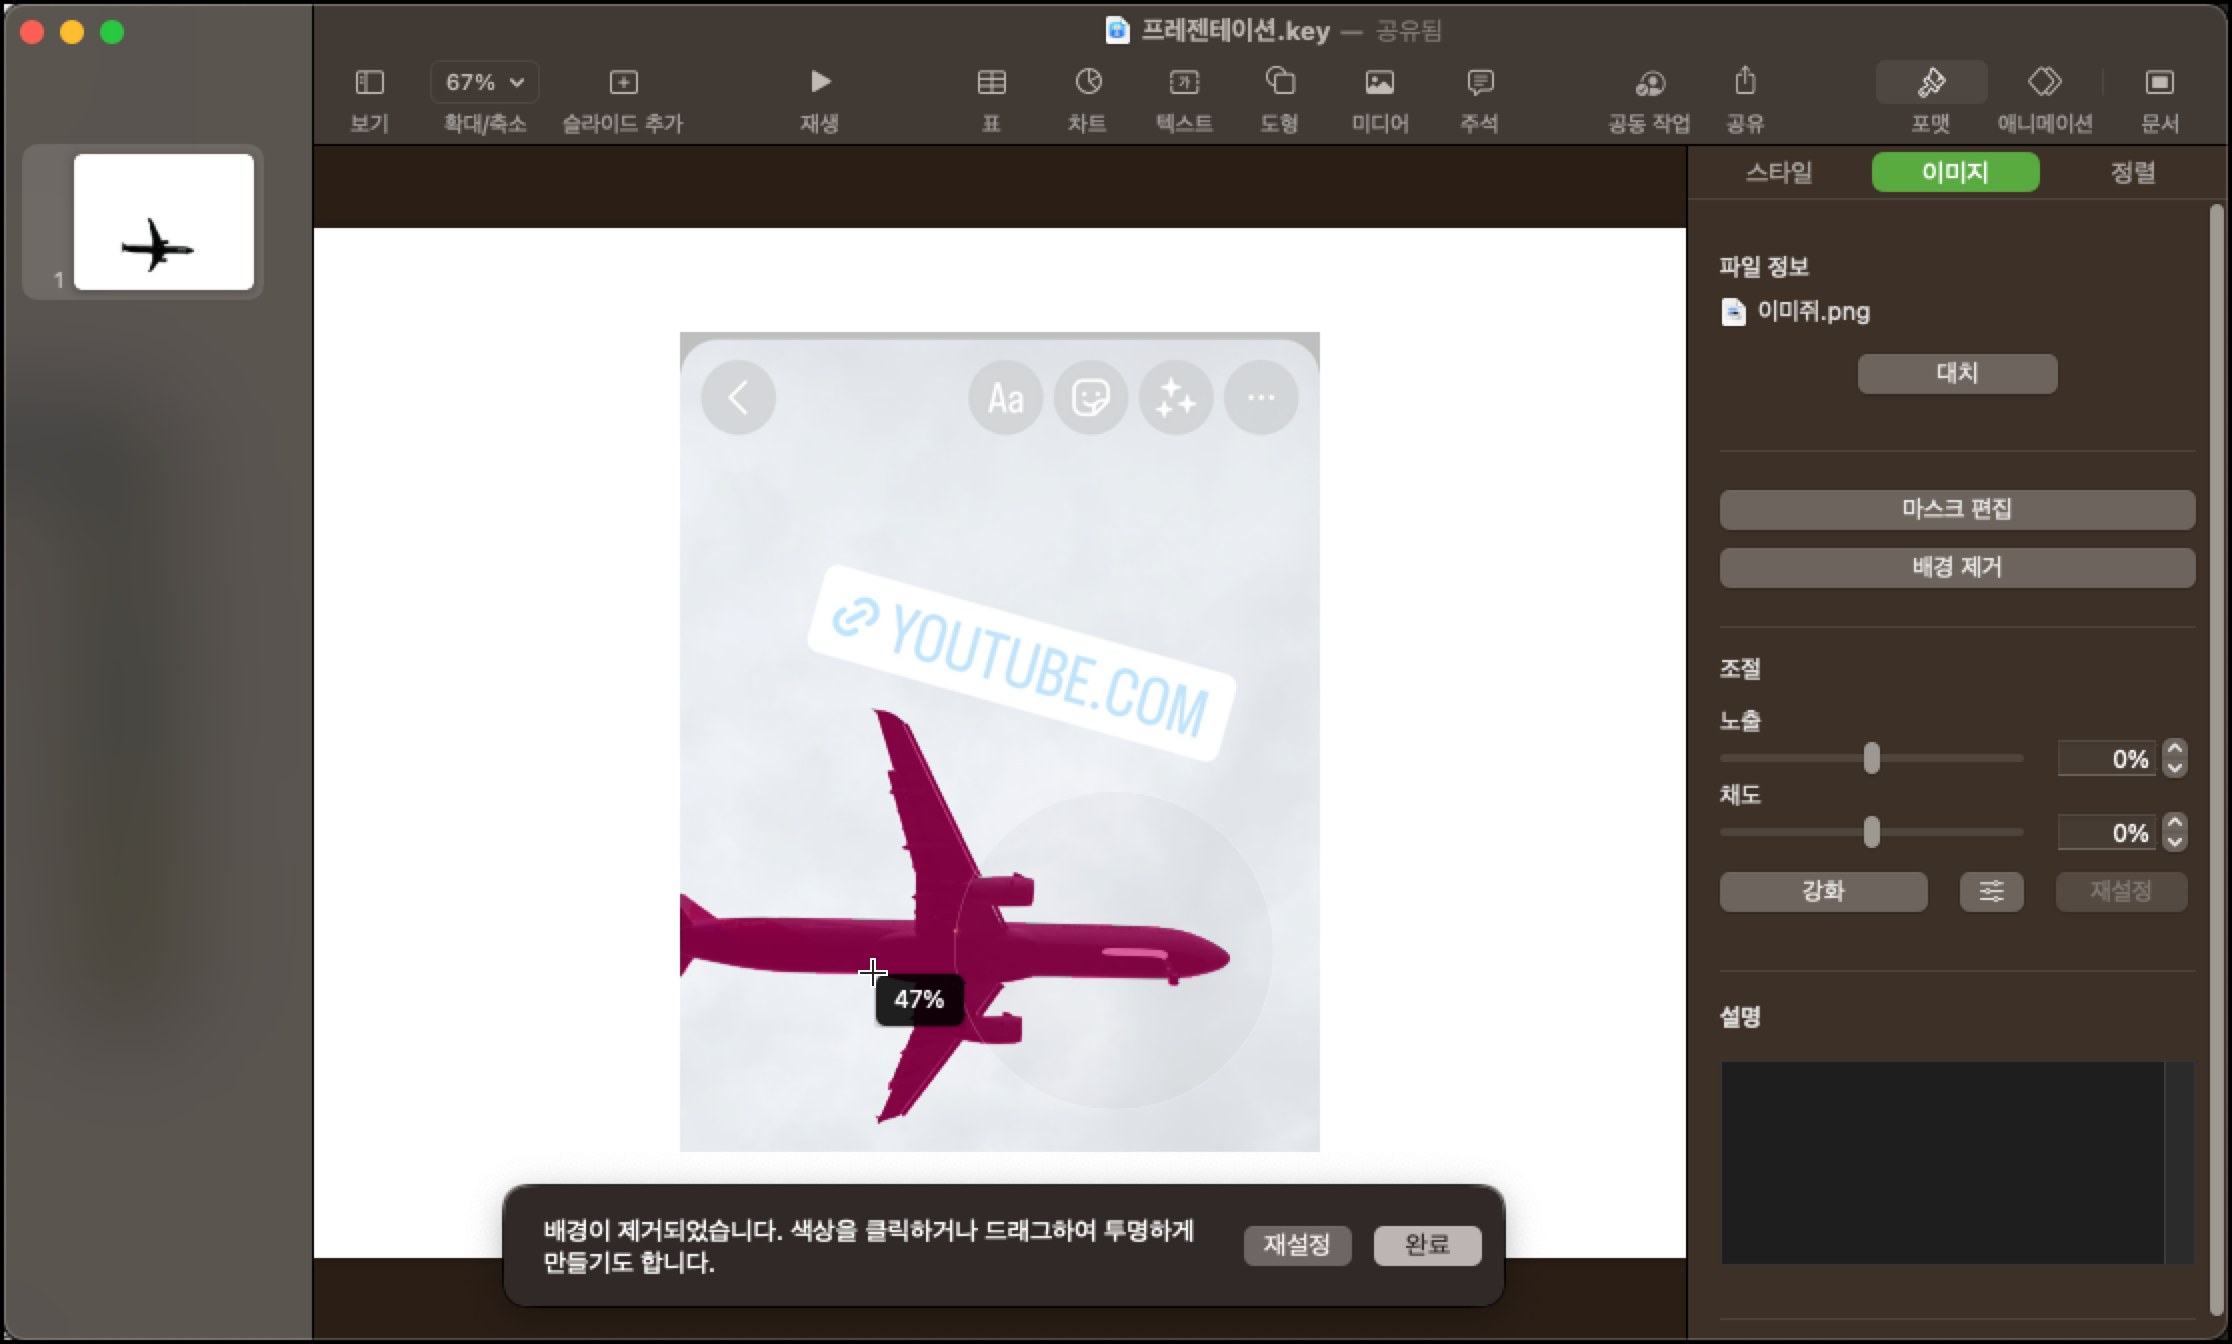Open the 차트 chart icon
This screenshot has width=2232, height=1344.
(x=1087, y=82)
